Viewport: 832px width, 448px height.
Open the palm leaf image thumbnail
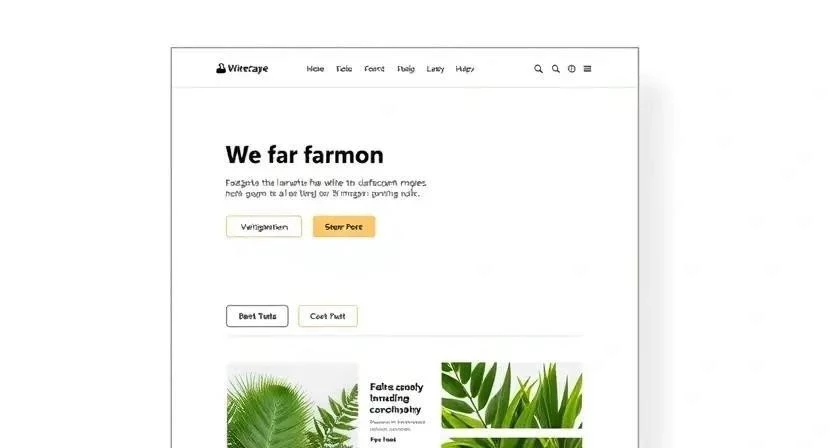click(292, 405)
